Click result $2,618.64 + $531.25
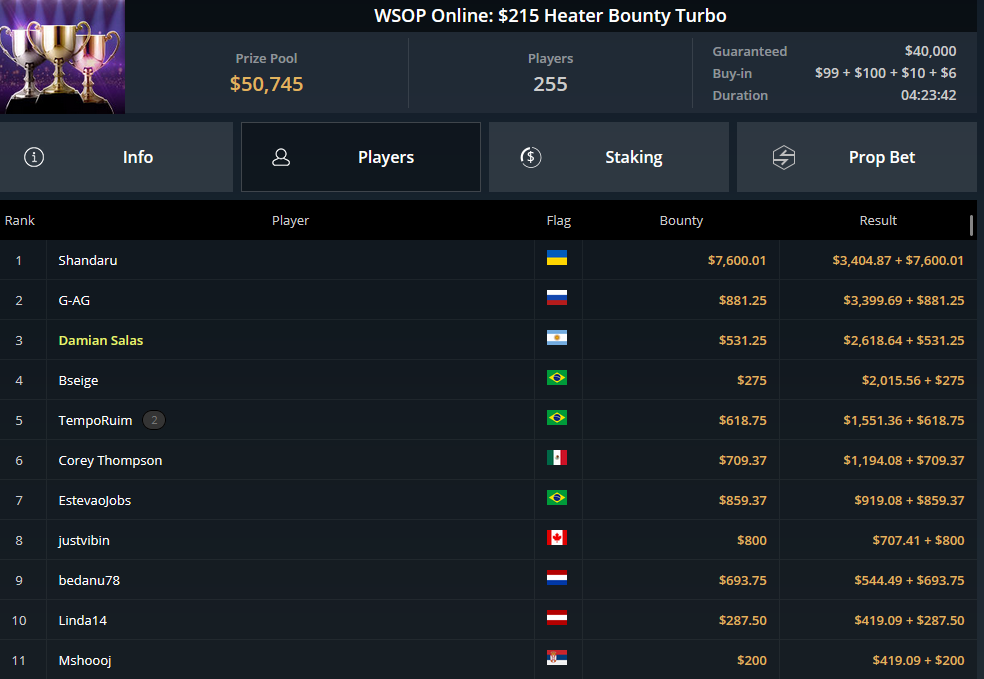Screen dimensions: 984x679 coord(904,340)
